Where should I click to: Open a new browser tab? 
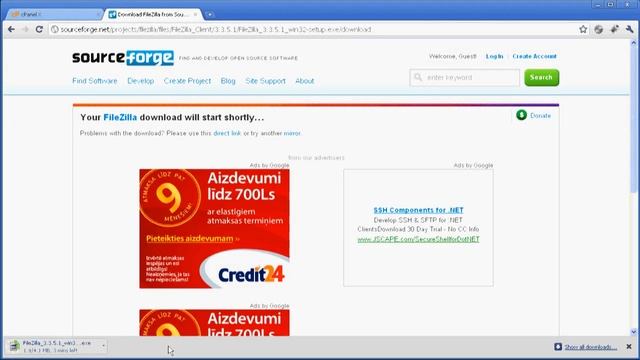pos(209,15)
